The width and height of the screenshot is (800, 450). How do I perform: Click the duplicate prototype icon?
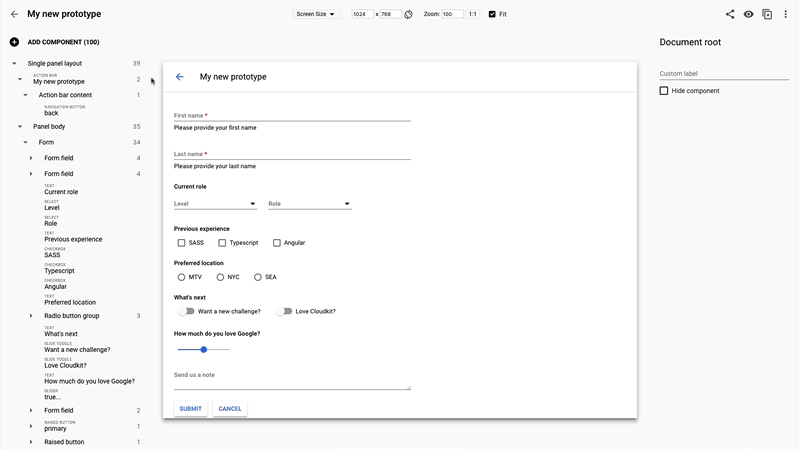(x=767, y=14)
